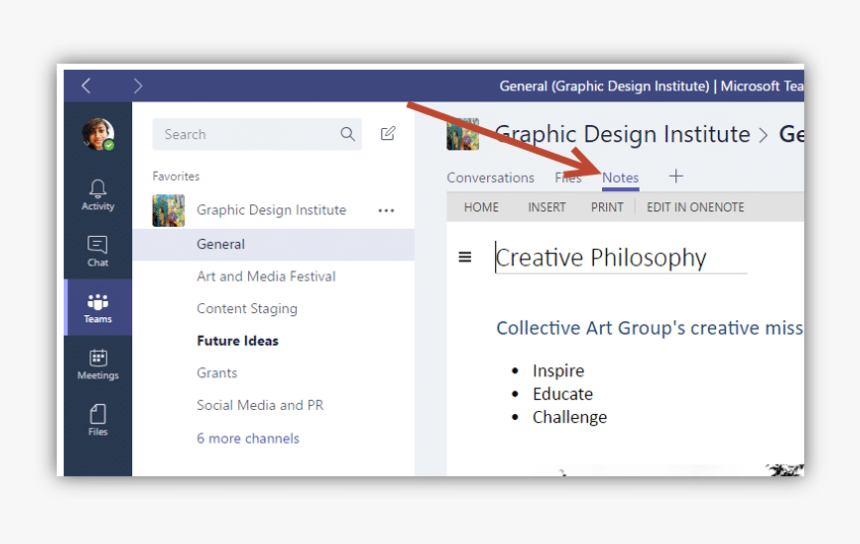The width and height of the screenshot is (860, 544).
Task: Open the Content Staging channel
Action: pyautogui.click(x=247, y=309)
